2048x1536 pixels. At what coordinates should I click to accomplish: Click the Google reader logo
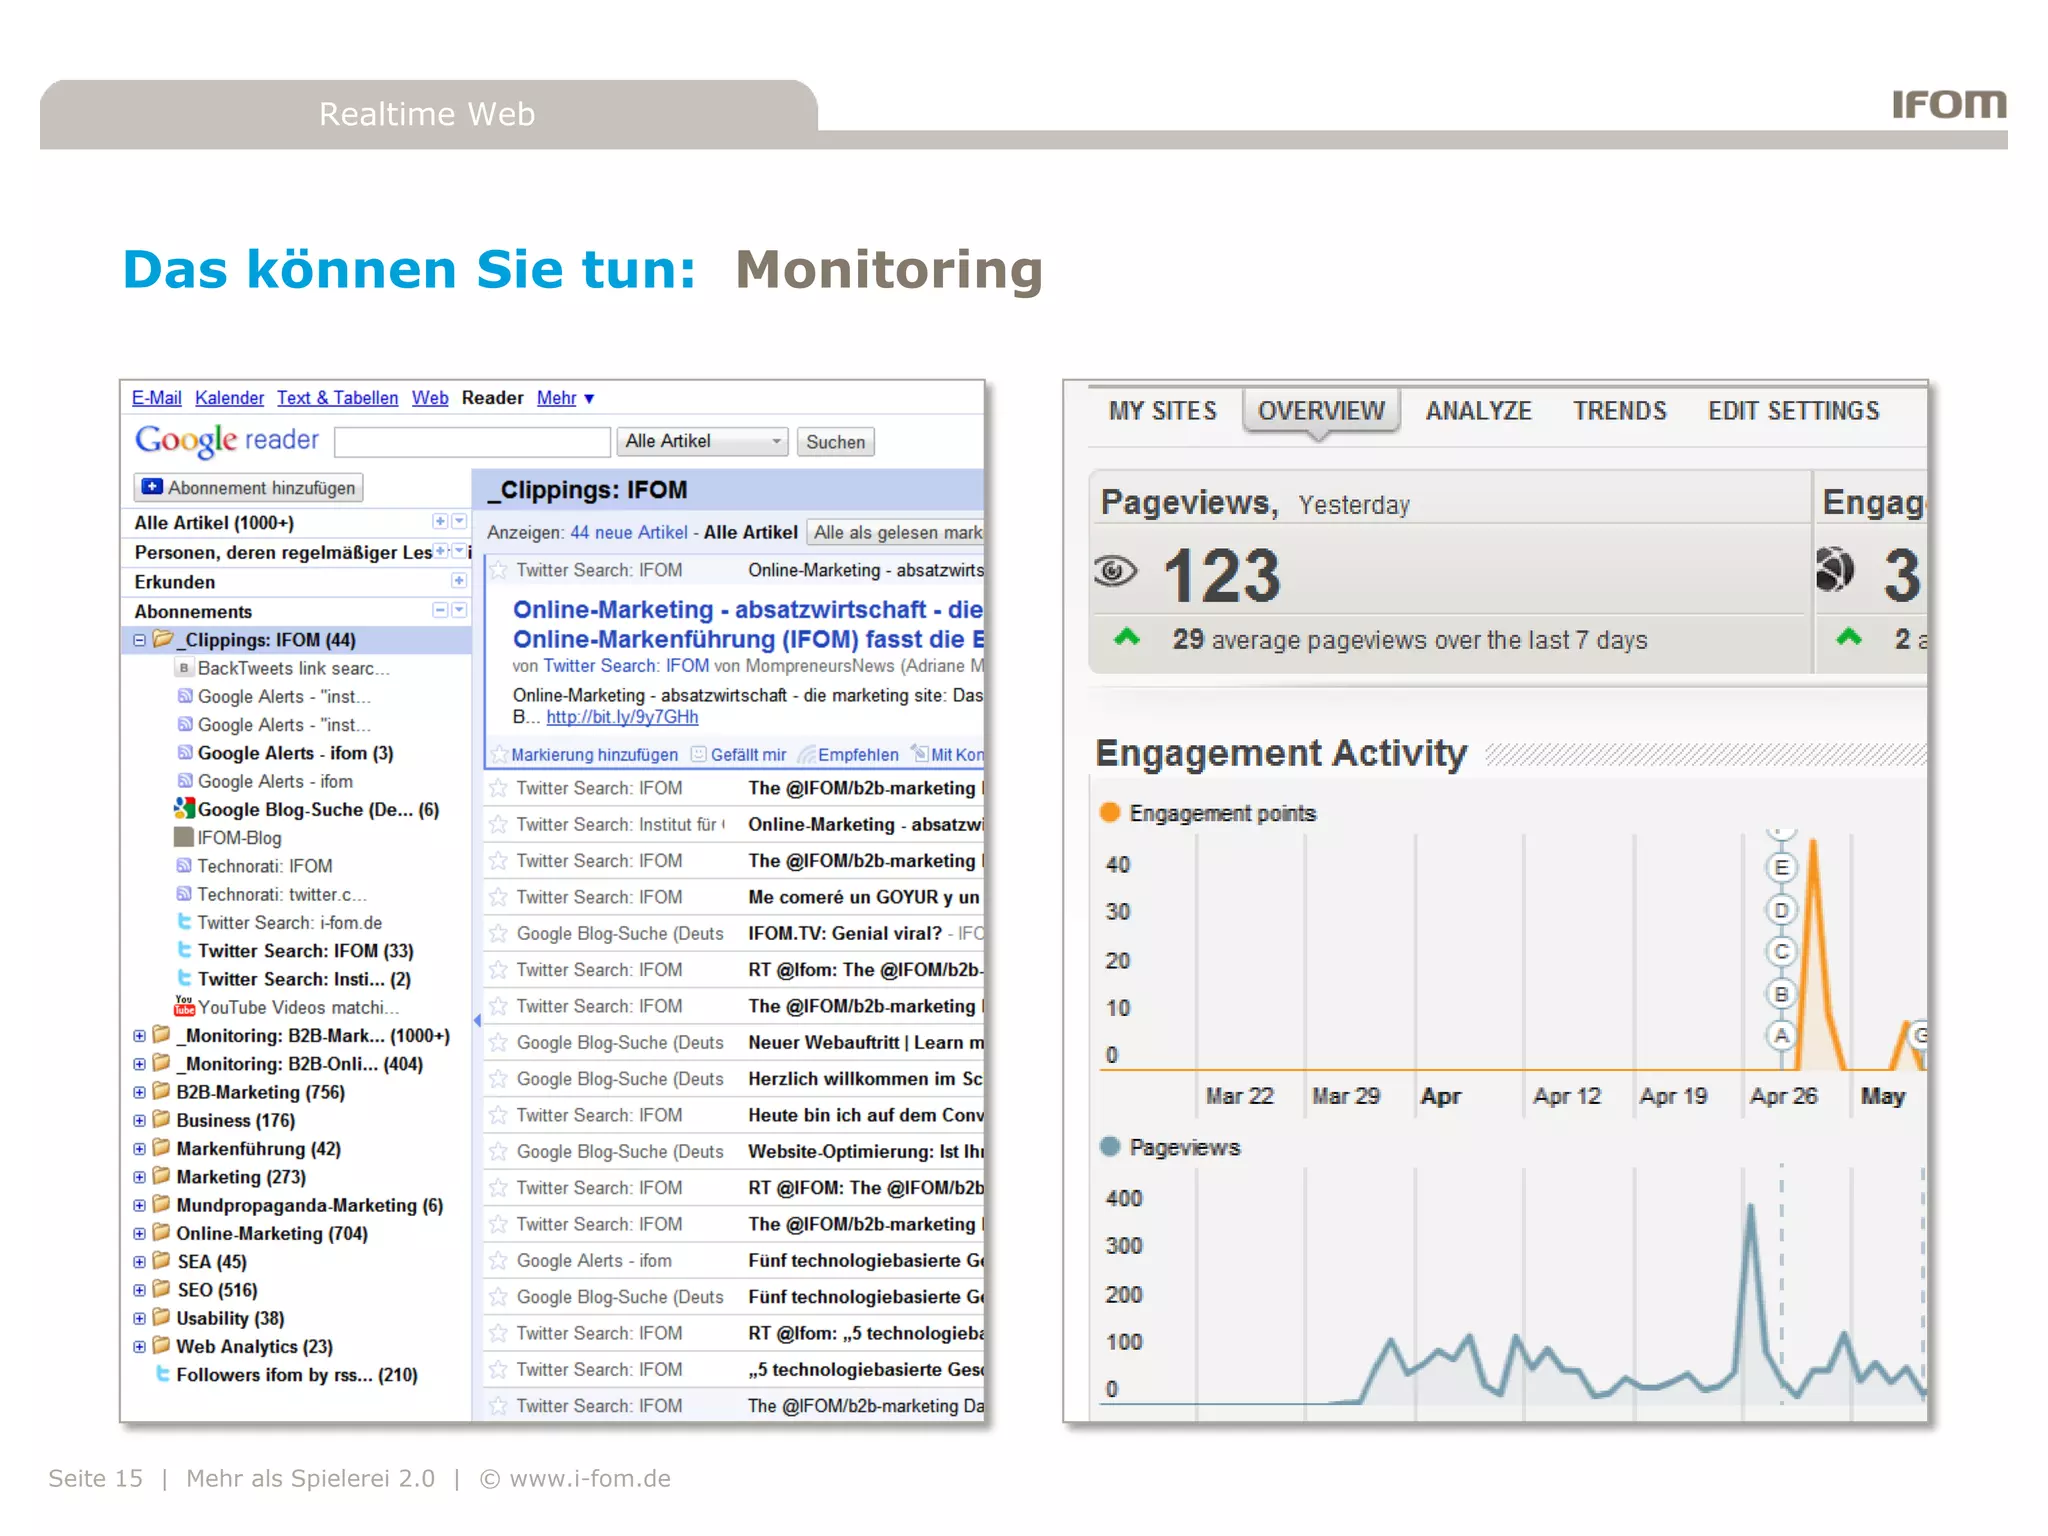tap(227, 440)
